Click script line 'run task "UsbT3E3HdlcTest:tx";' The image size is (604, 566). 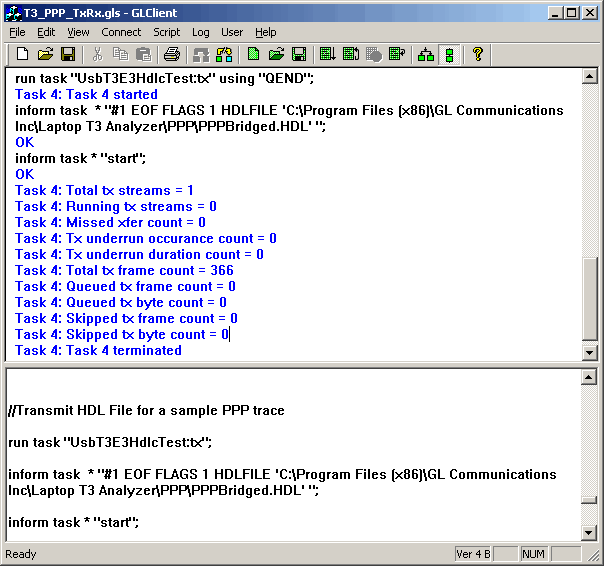coord(110,442)
